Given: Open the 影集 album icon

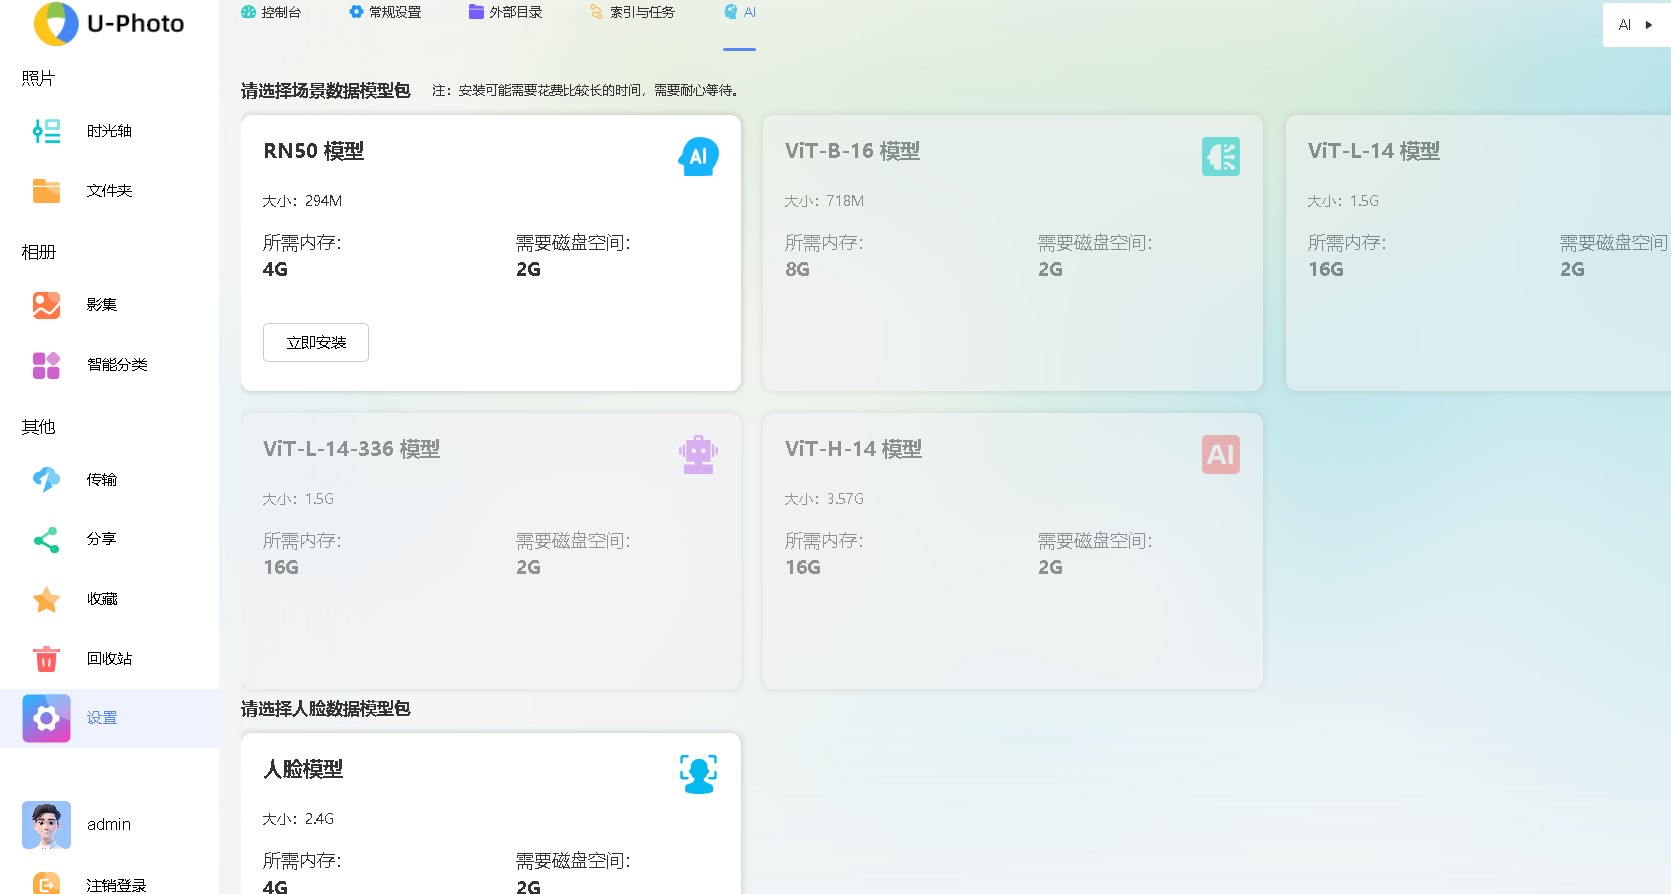Looking at the screenshot, I should pos(46,305).
